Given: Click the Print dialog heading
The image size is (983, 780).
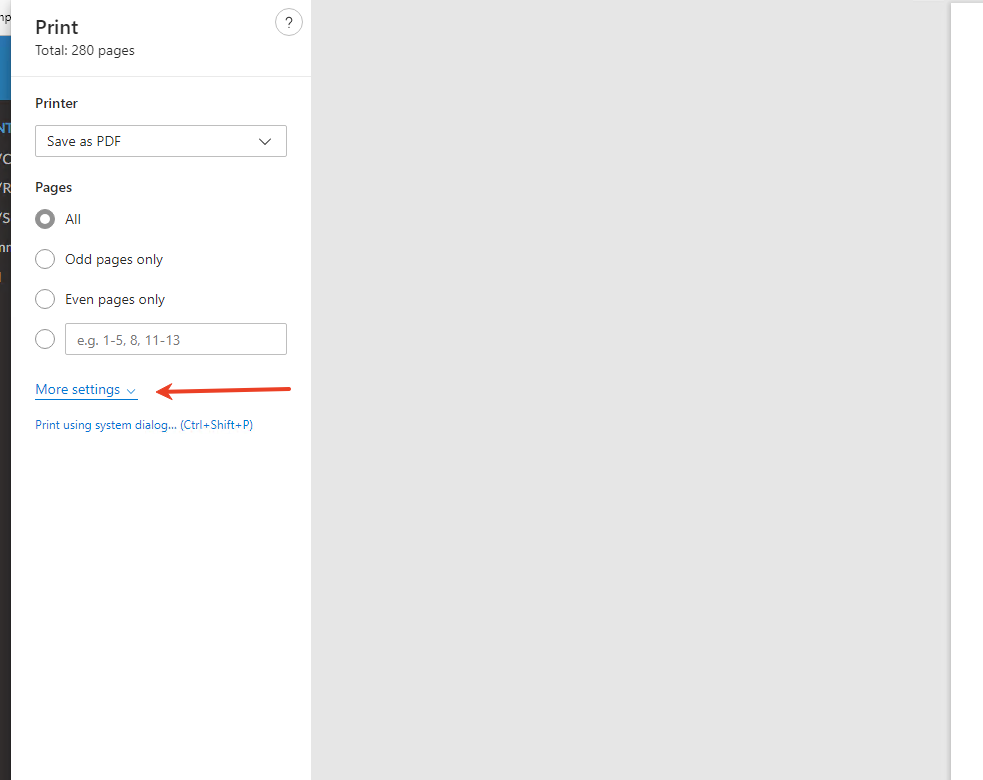Looking at the screenshot, I should [57, 27].
